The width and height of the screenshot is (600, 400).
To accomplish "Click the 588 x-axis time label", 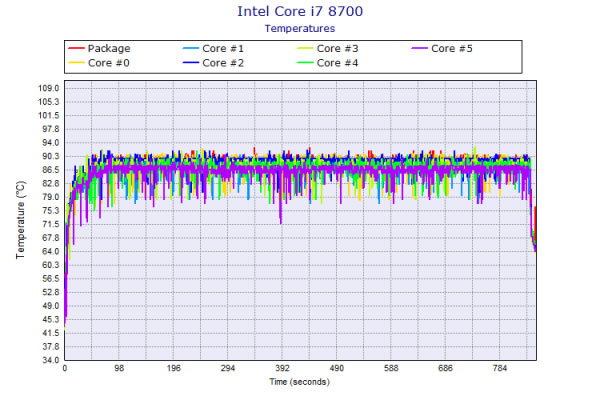I will [x=391, y=368].
